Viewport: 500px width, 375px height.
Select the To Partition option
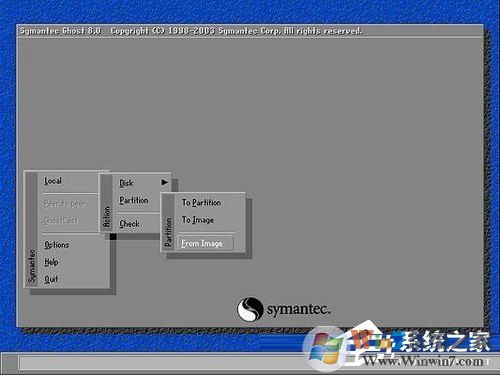tap(201, 202)
